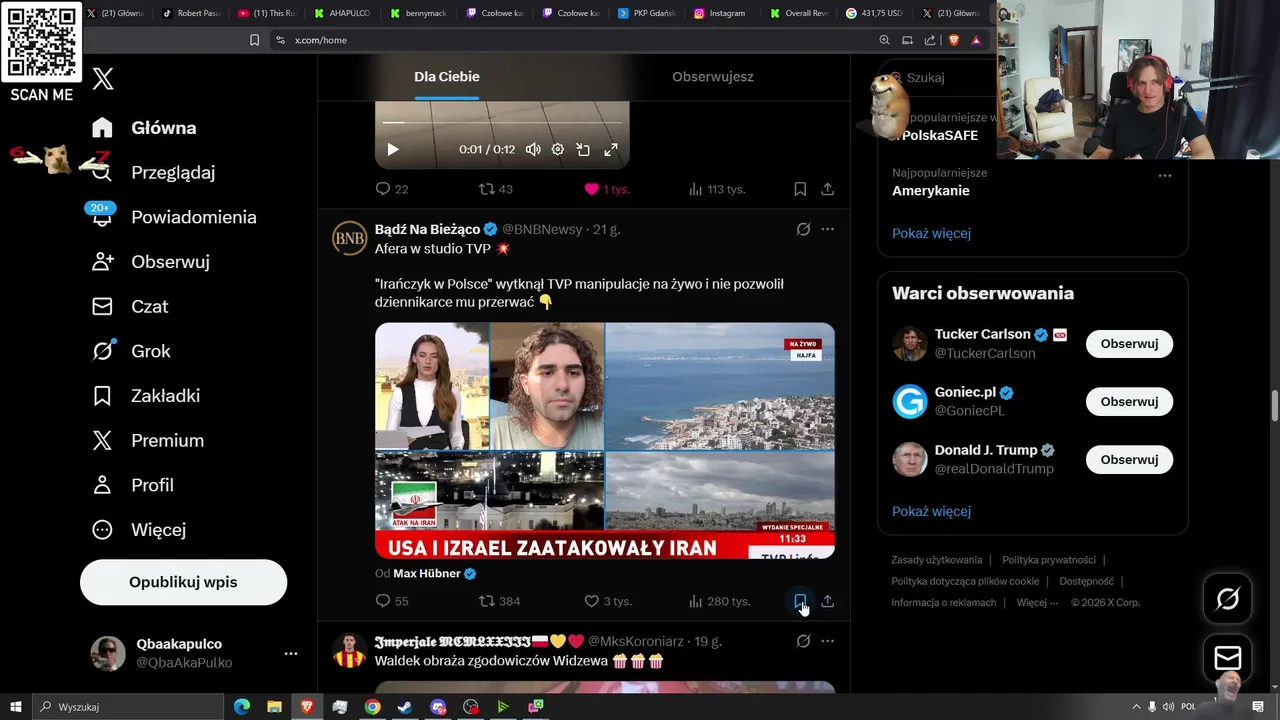Share the BNBNewsy post

pyautogui.click(x=827, y=601)
